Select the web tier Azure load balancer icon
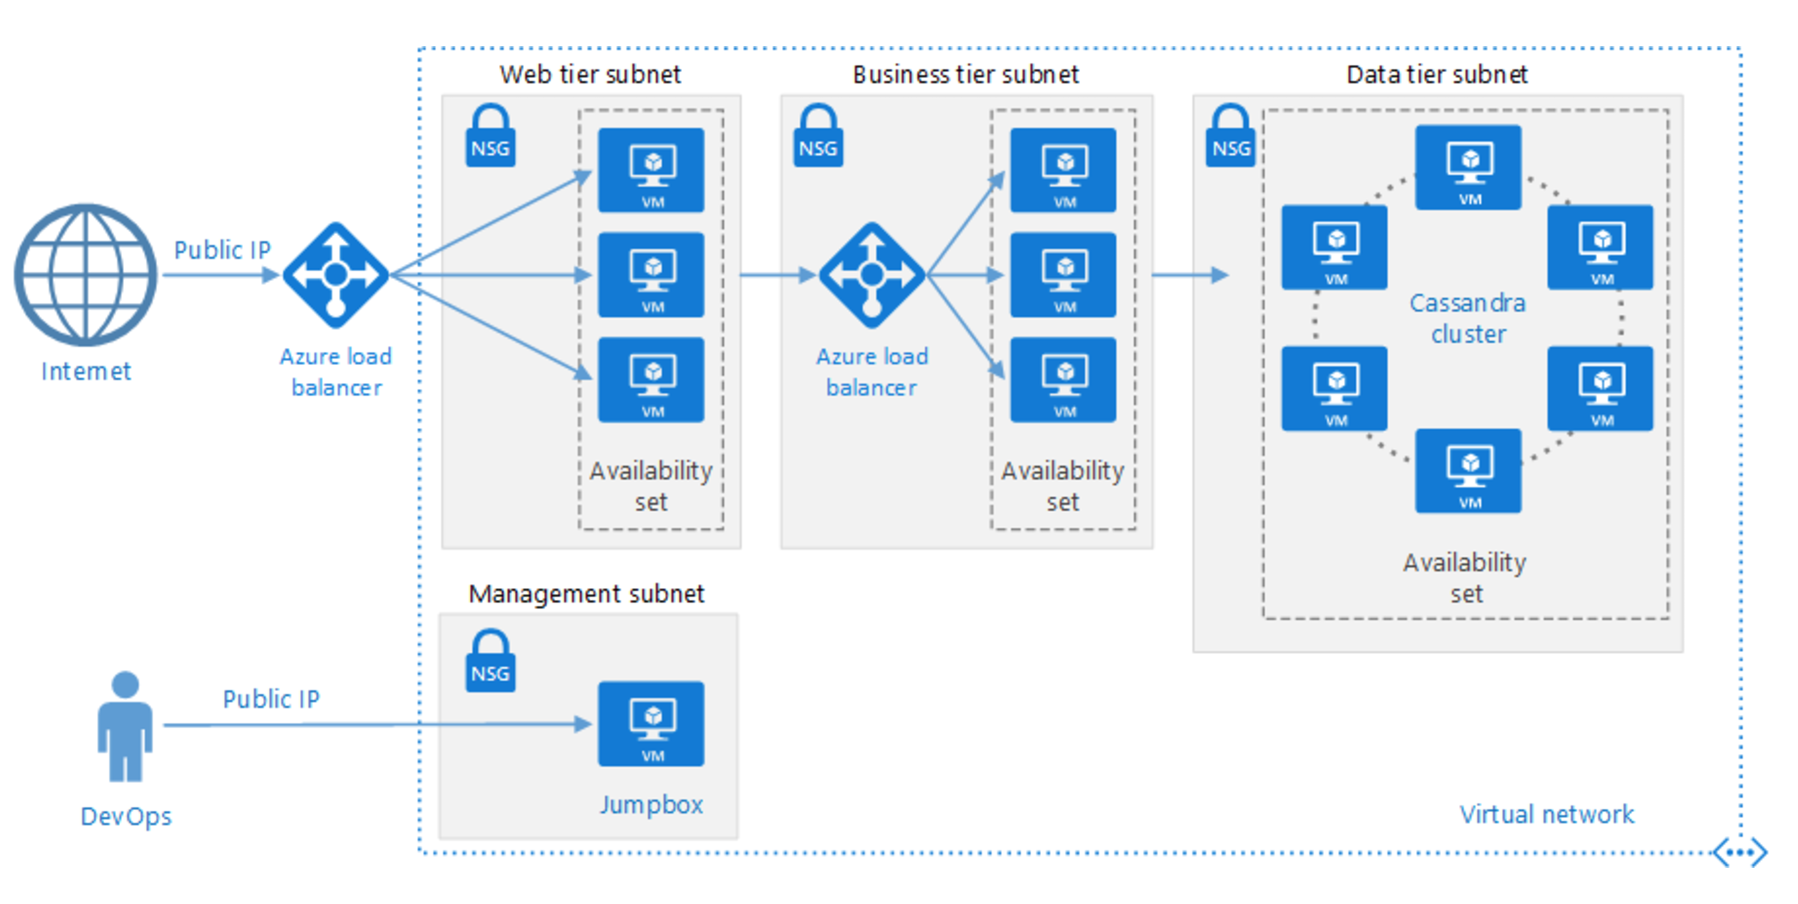The height and width of the screenshot is (904, 1798). (x=336, y=275)
